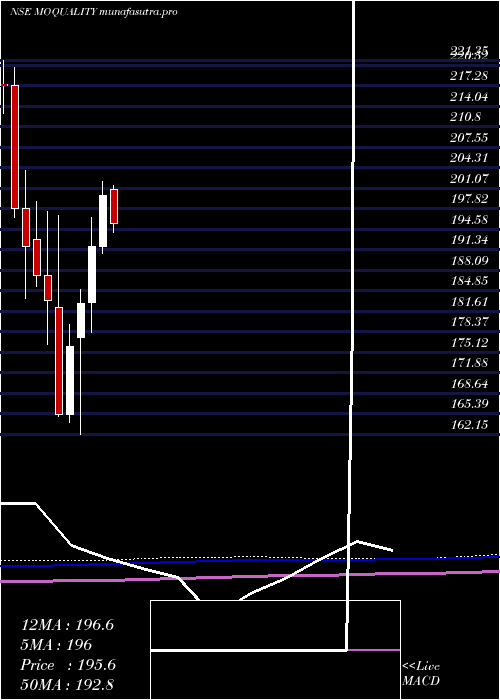Click the 50MA : 192.8 readout
Viewport: 500px width, 700px height.
point(69,685)
